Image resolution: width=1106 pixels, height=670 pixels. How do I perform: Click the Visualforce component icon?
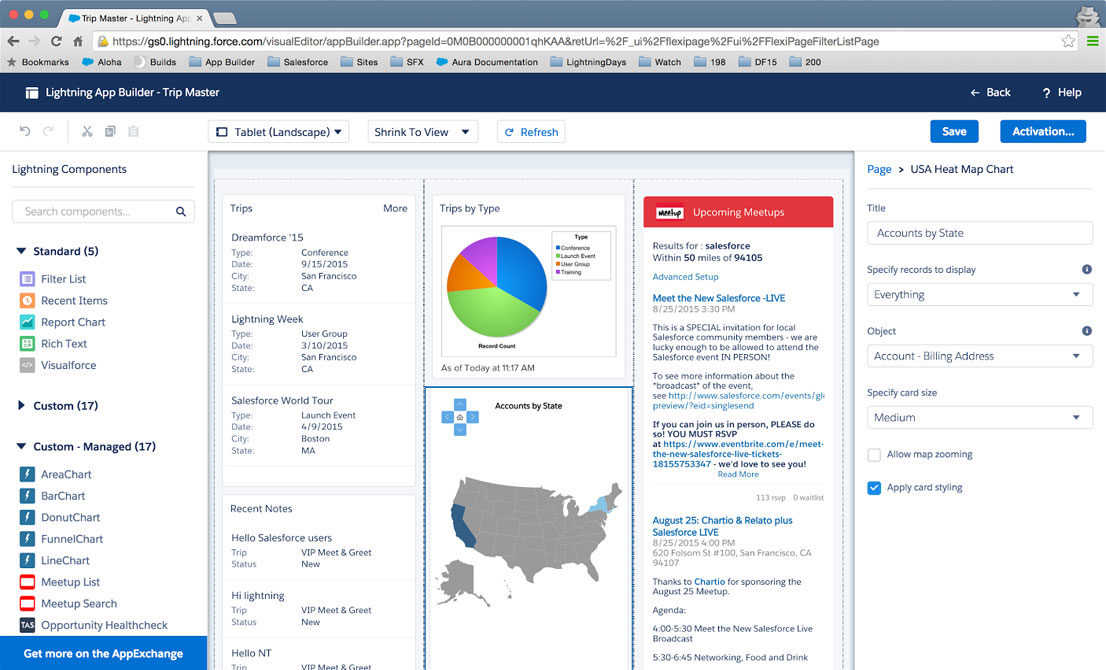click(27, 365)
